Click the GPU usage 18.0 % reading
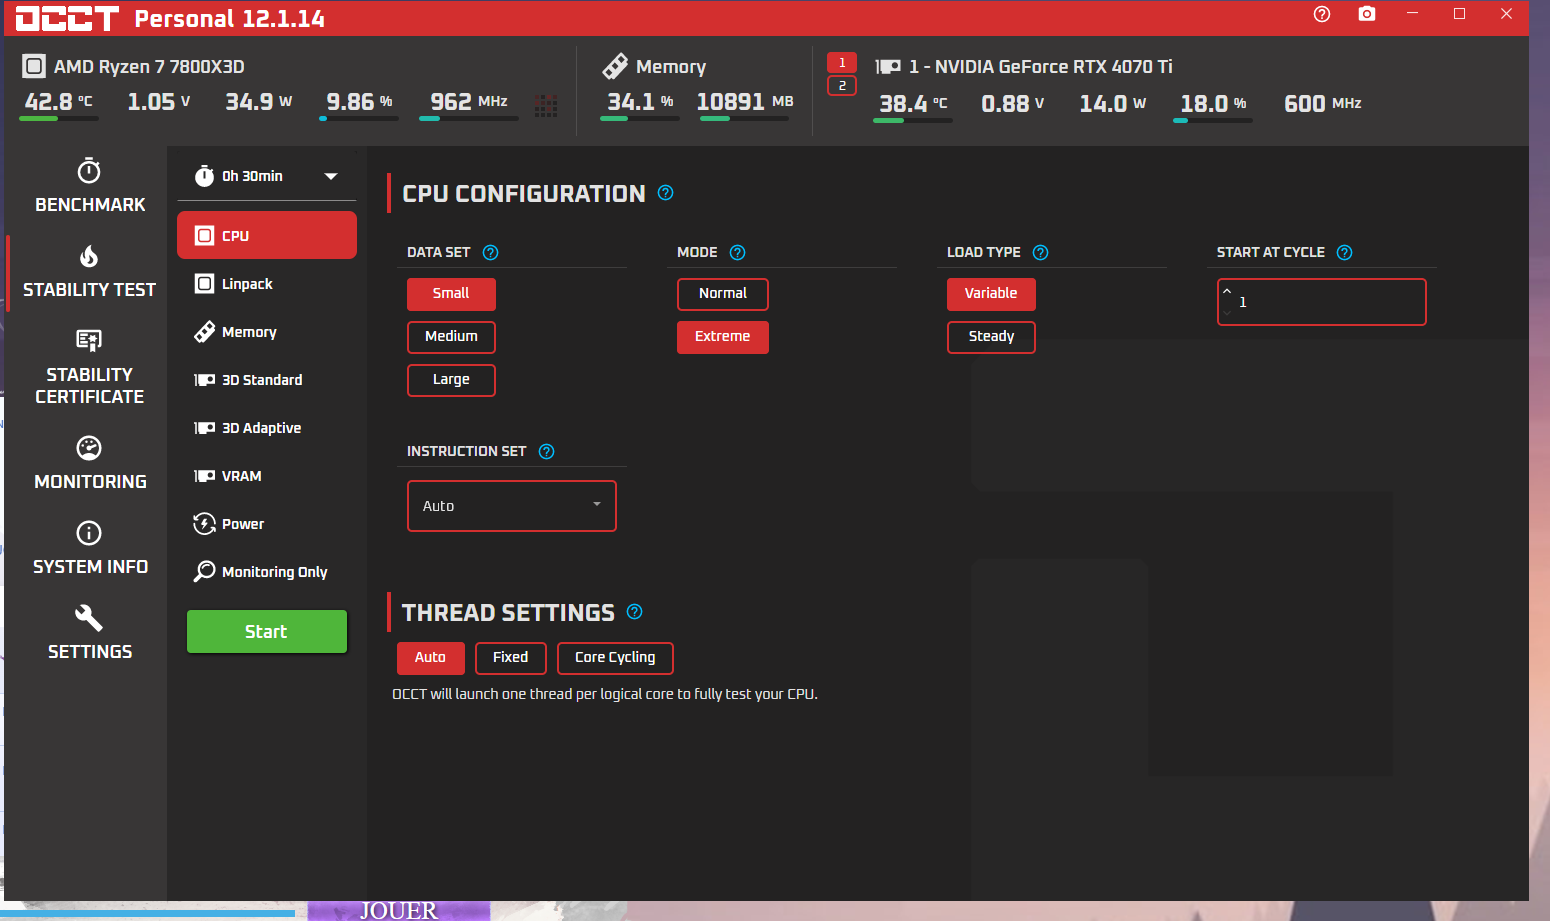The width and height of the screenshot is (1550, 921). click(1213, 104)
